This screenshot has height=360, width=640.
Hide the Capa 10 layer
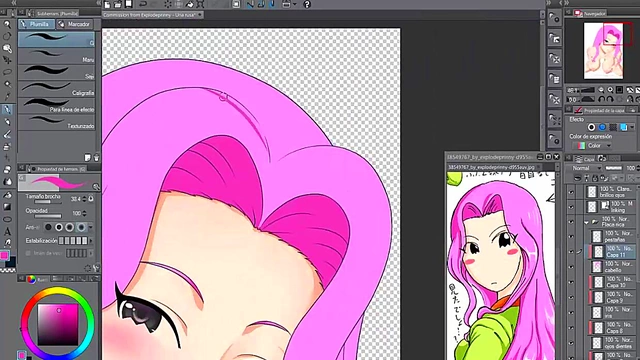click(571, 282)
